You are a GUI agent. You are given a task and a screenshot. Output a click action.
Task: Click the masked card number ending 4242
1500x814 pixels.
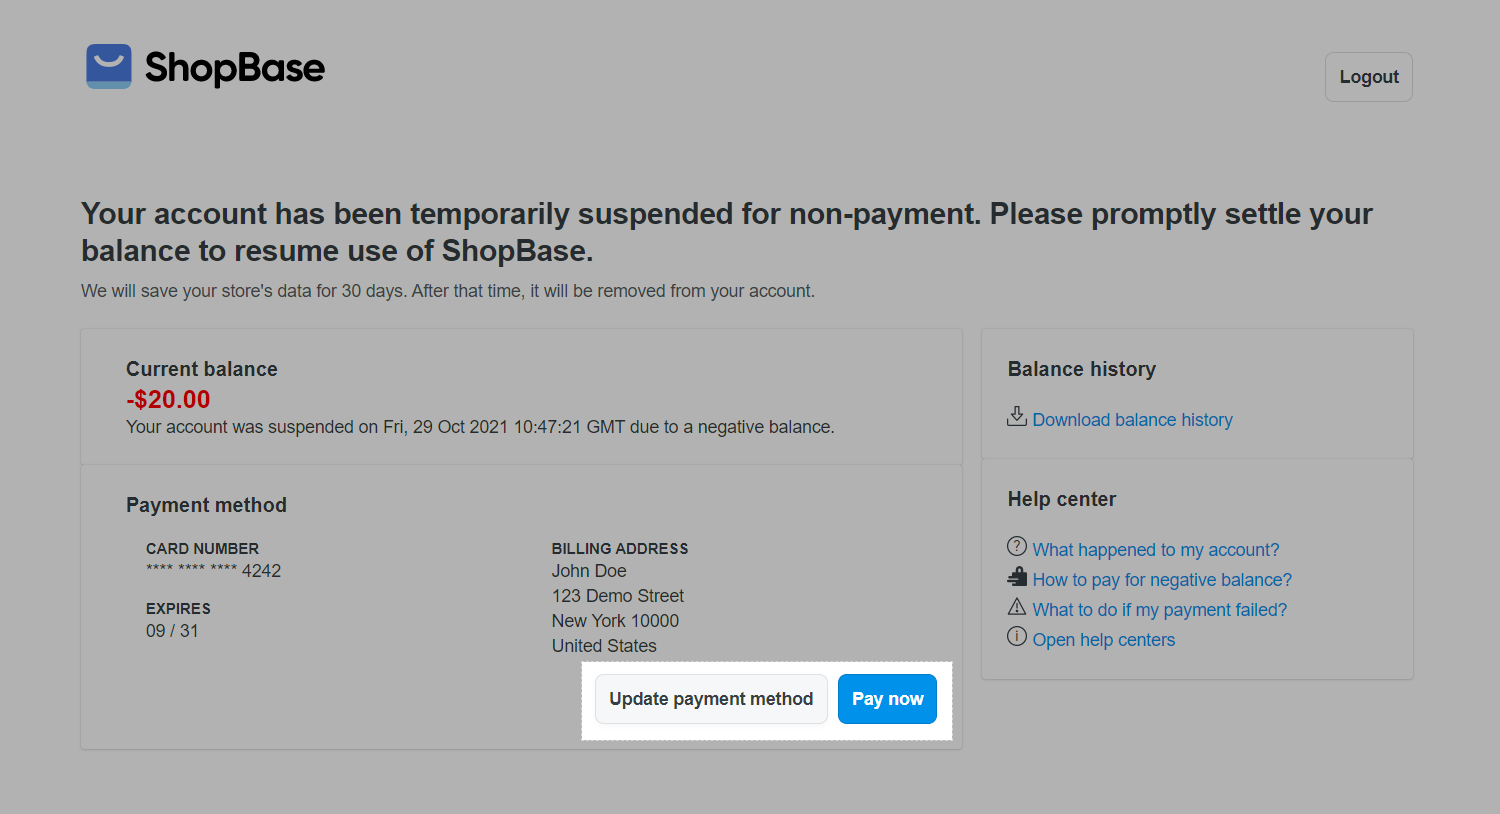(213, 571)
